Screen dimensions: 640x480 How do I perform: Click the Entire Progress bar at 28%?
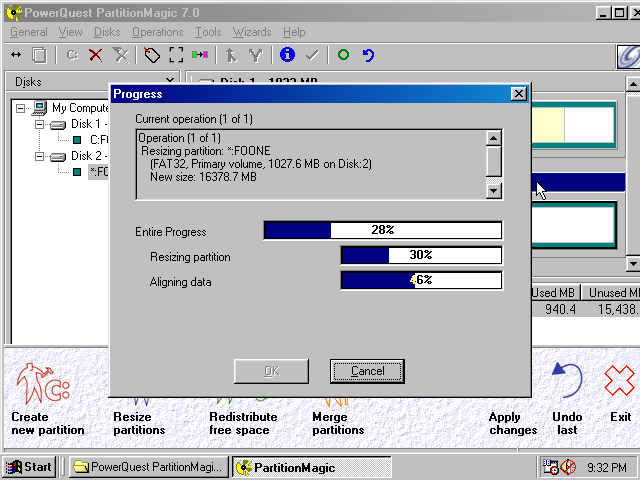(383, 230)
